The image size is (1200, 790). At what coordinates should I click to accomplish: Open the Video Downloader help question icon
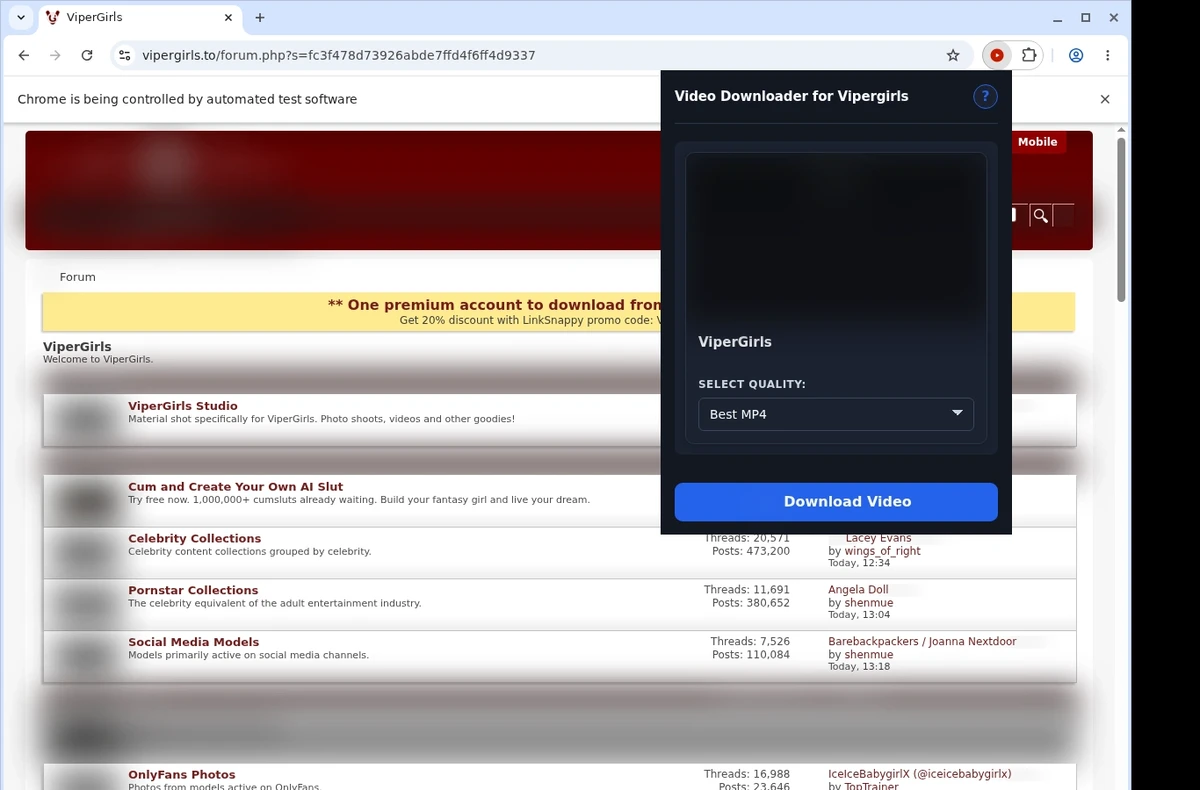tap(985, 97)
